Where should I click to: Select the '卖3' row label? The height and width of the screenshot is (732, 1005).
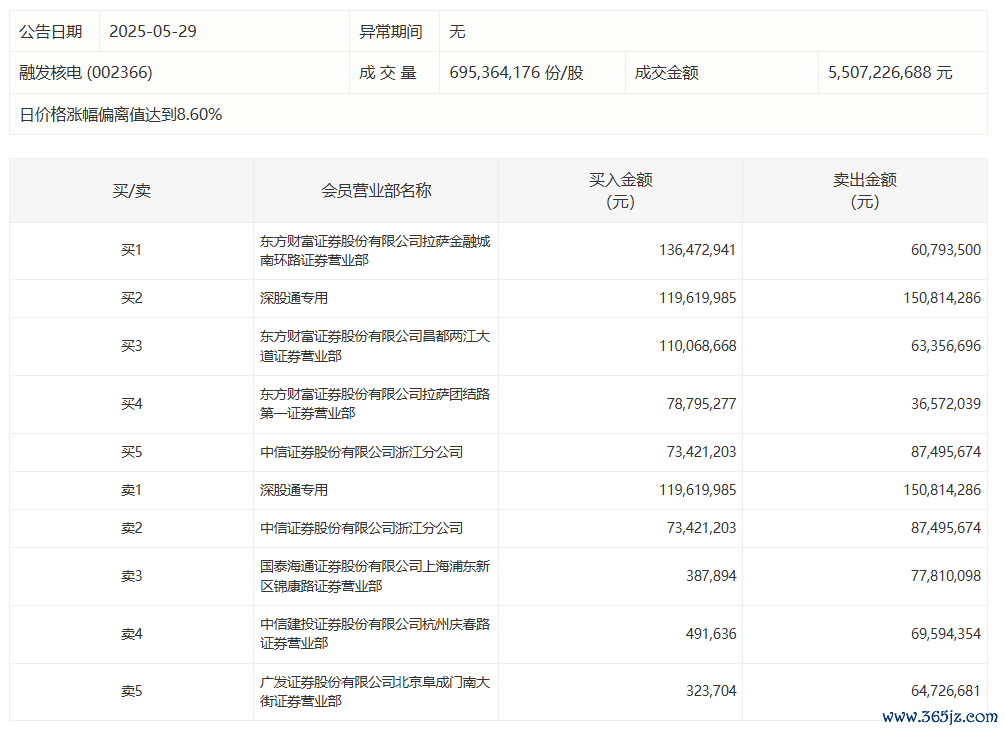coord(131,576)
